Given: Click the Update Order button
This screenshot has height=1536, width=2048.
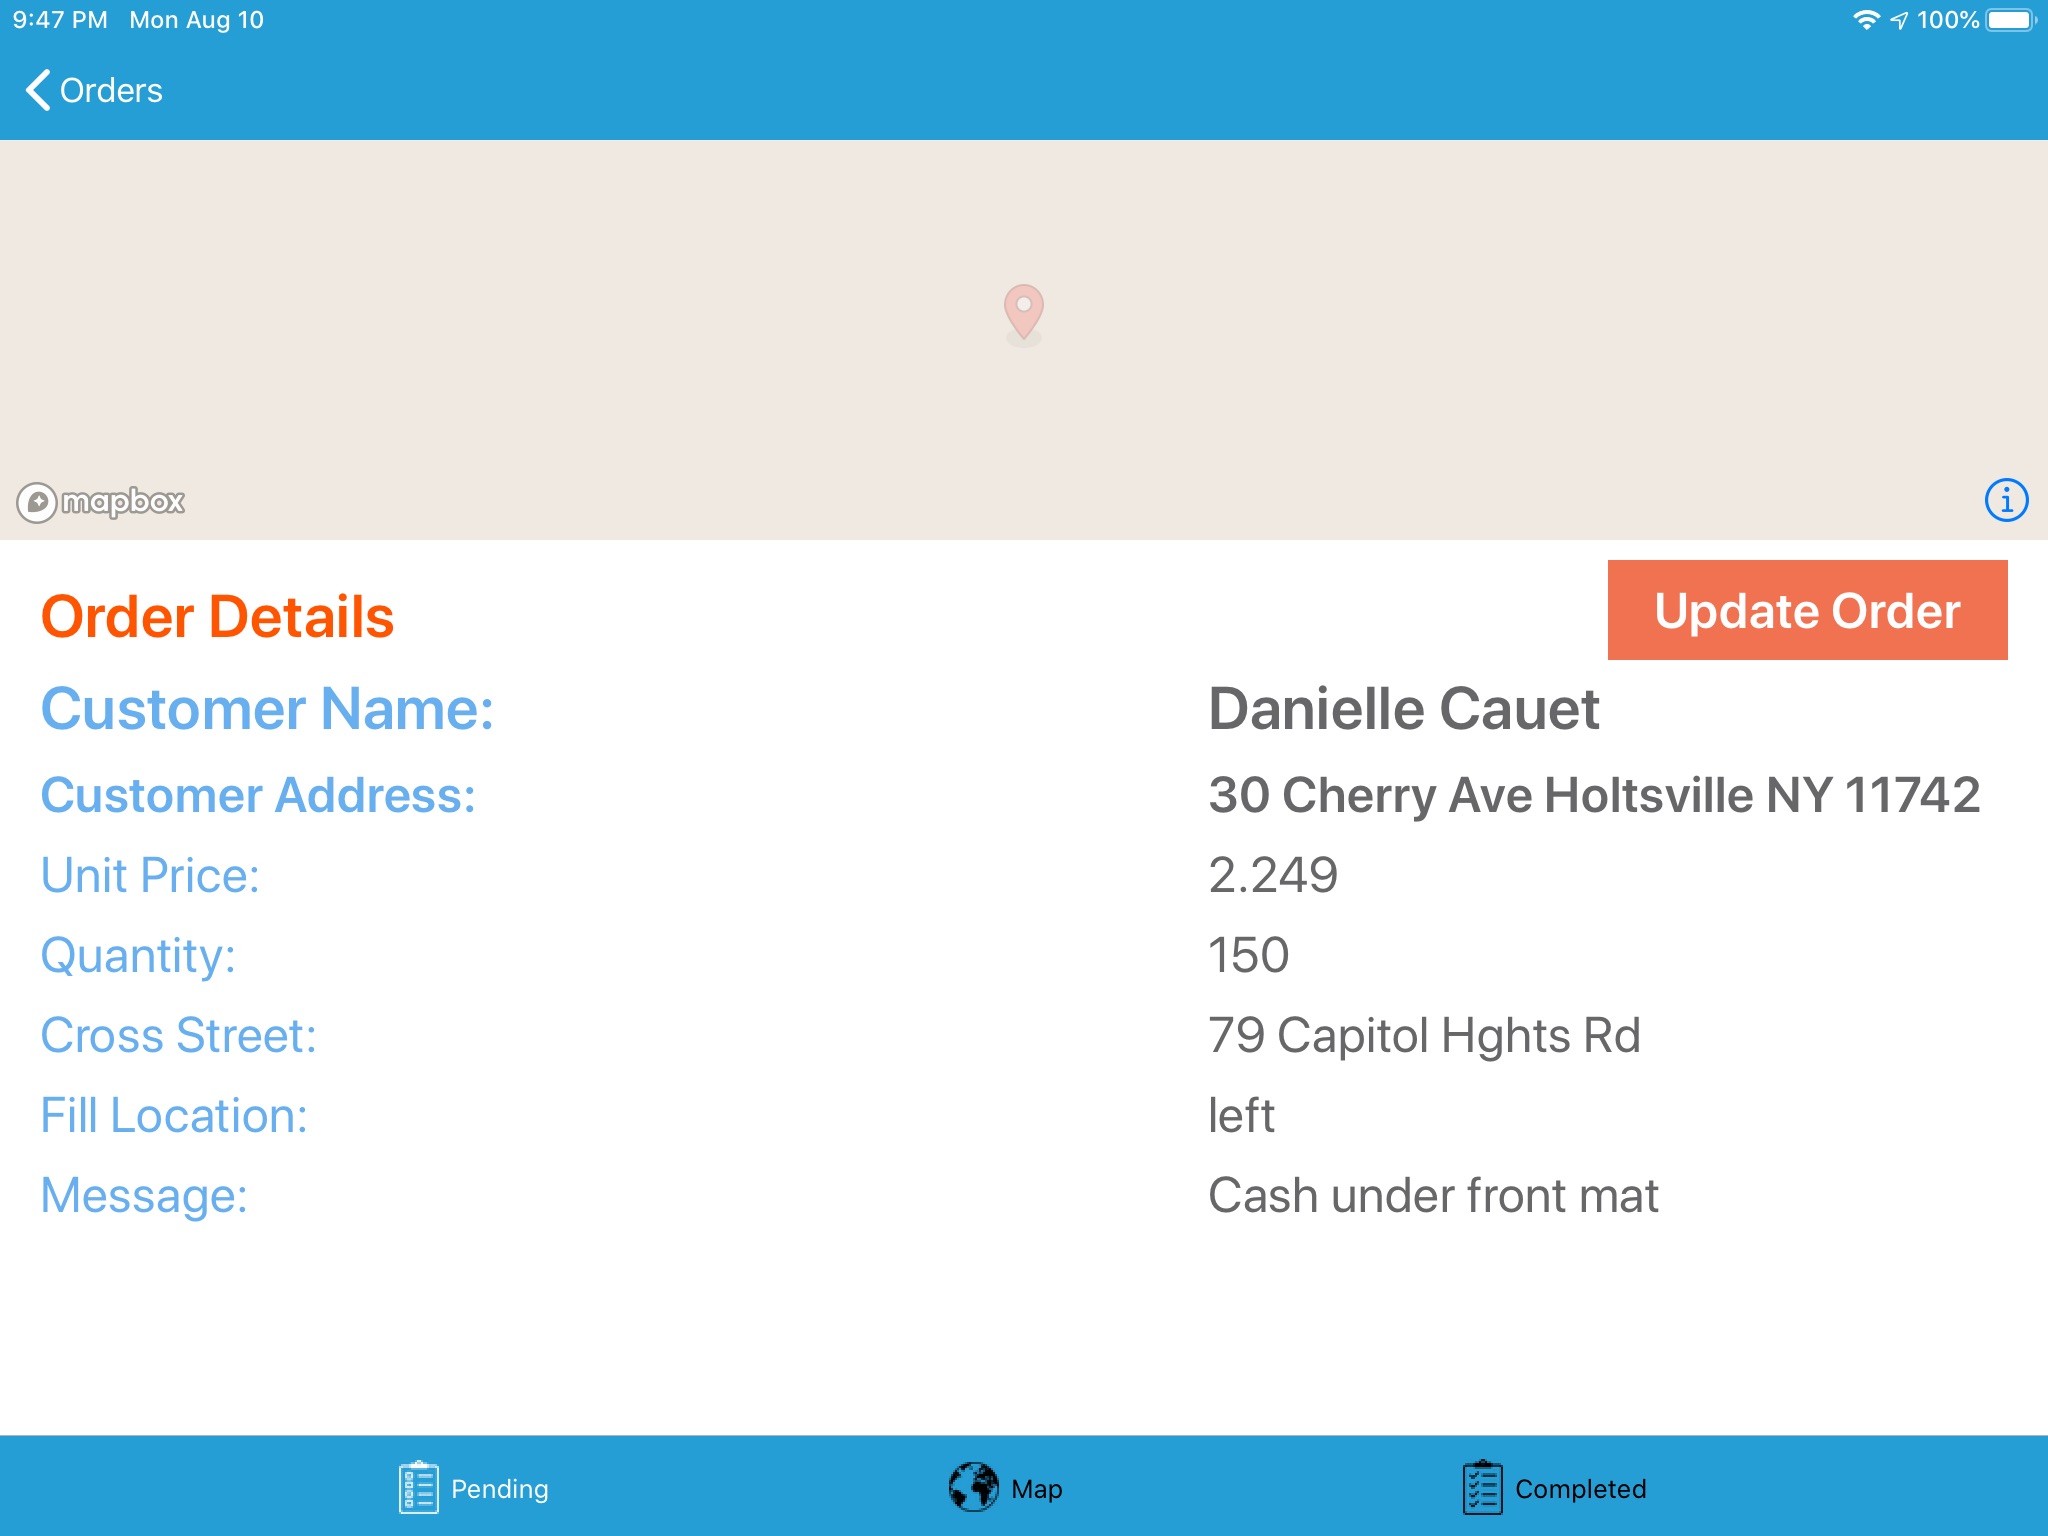Looking at the screenshot, I should click(x=1808, y=610).
